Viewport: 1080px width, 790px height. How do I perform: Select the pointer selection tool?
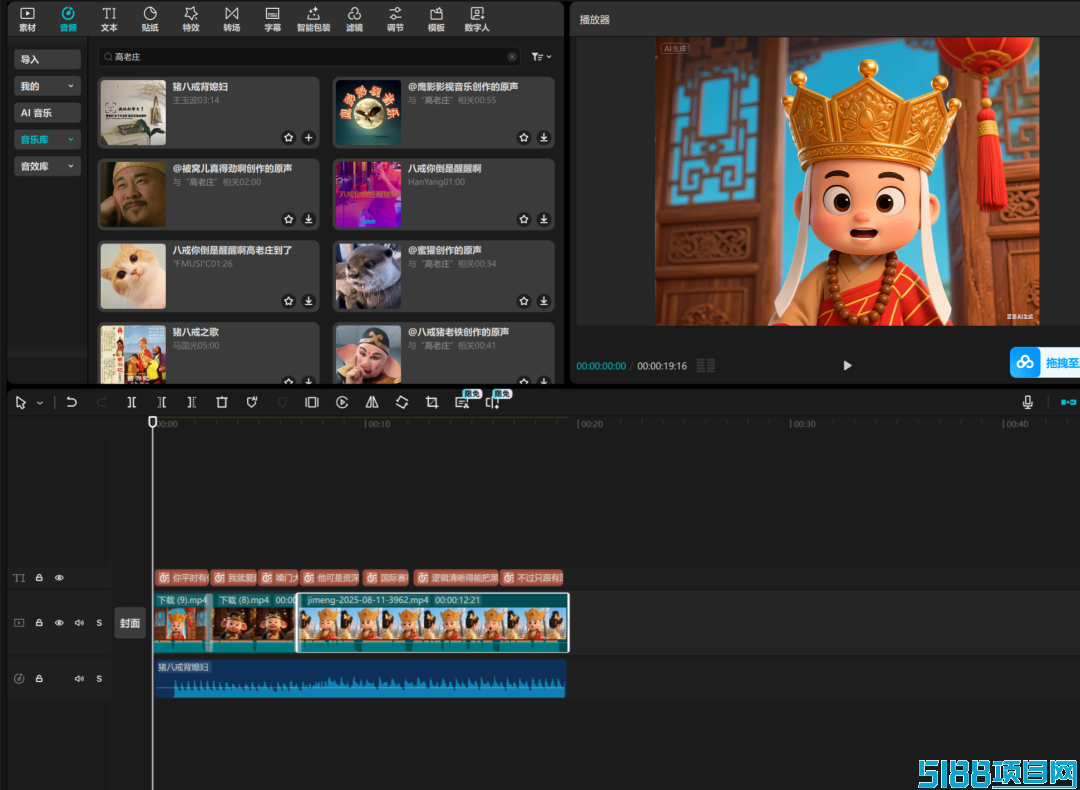tap(21, 403)
